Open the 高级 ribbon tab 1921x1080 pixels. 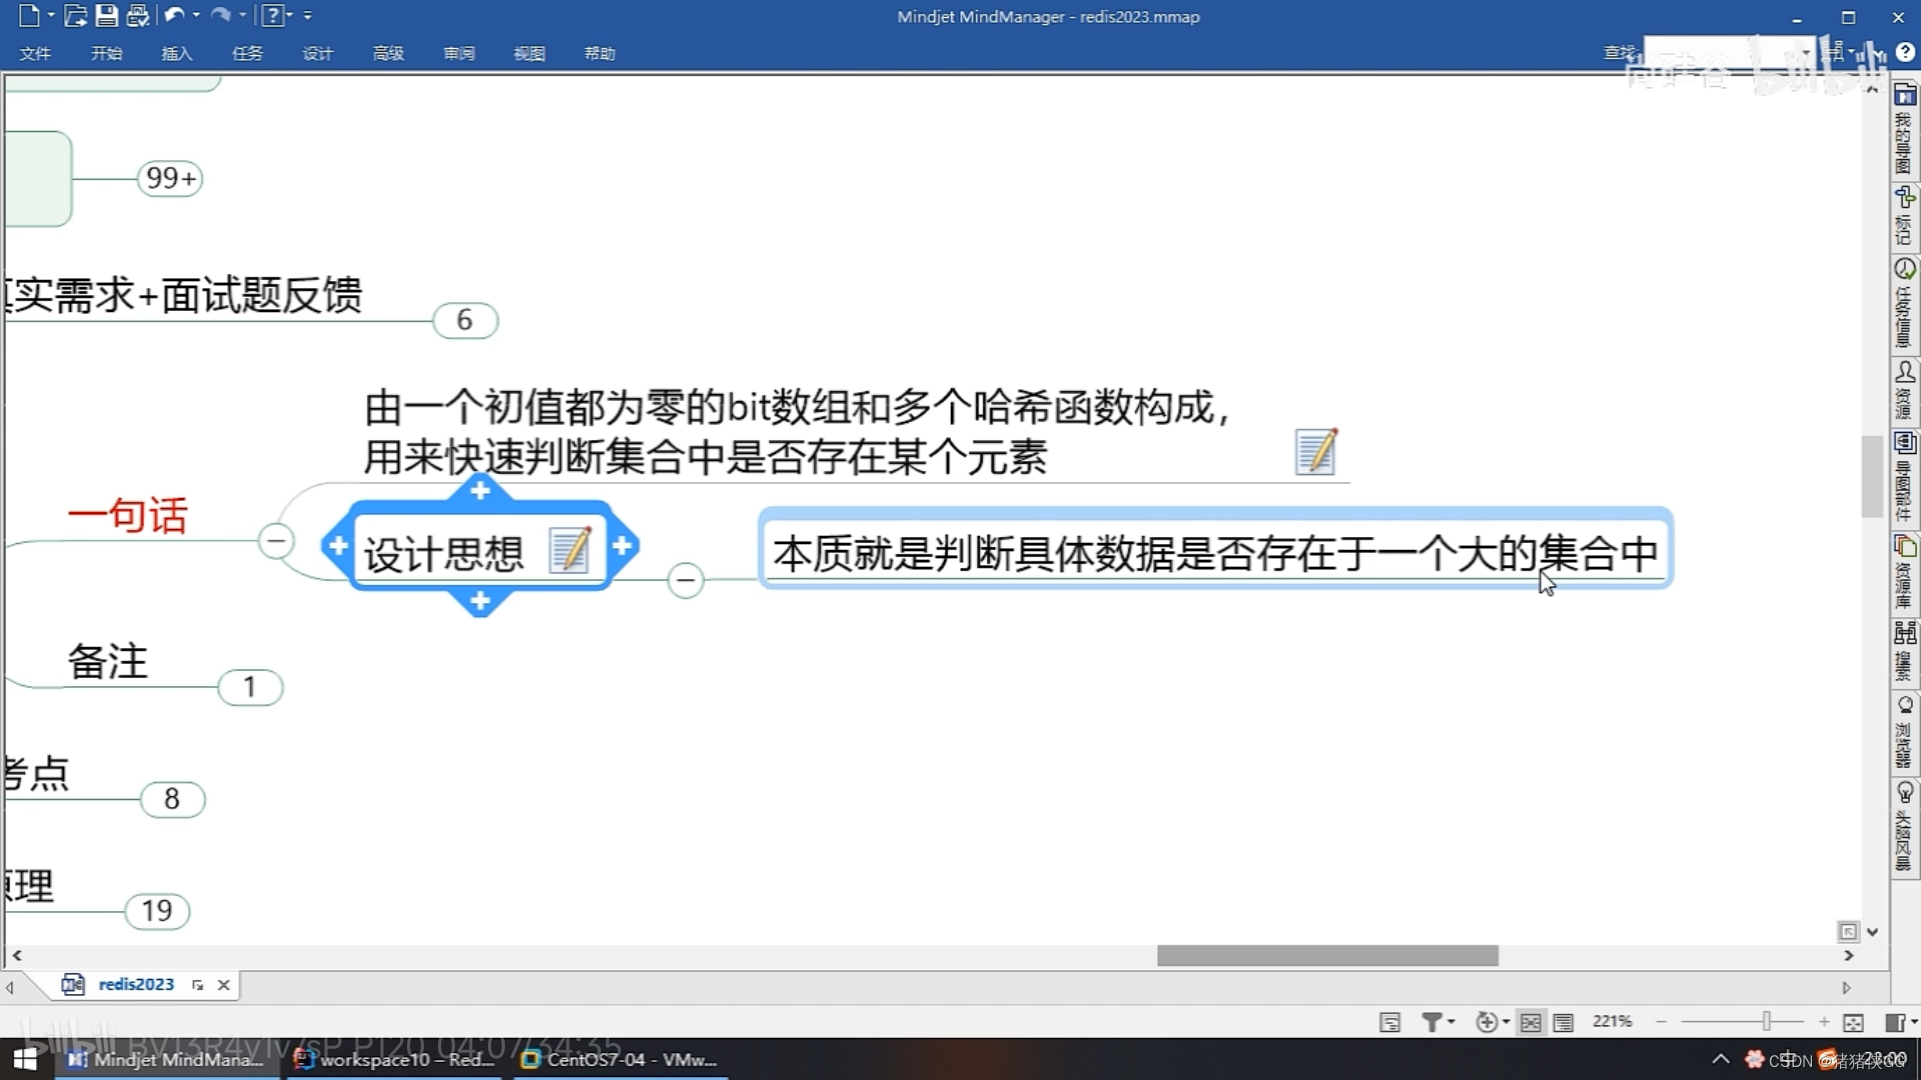click(x=388, y=53)
